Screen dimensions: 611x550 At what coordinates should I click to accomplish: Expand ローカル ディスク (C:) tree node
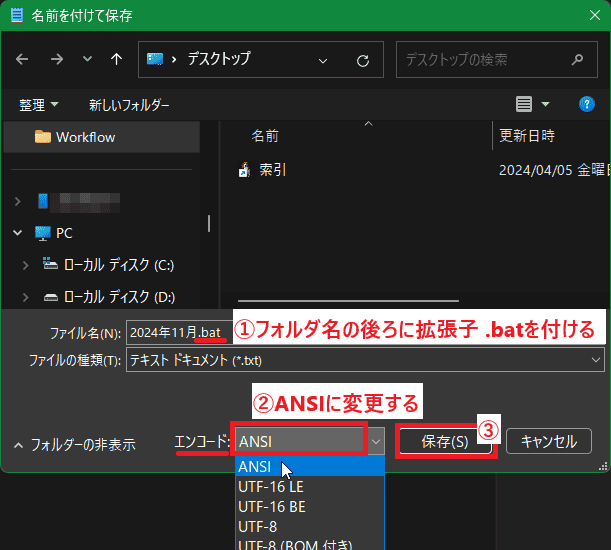pyautogui.click(x=27, y=265)
